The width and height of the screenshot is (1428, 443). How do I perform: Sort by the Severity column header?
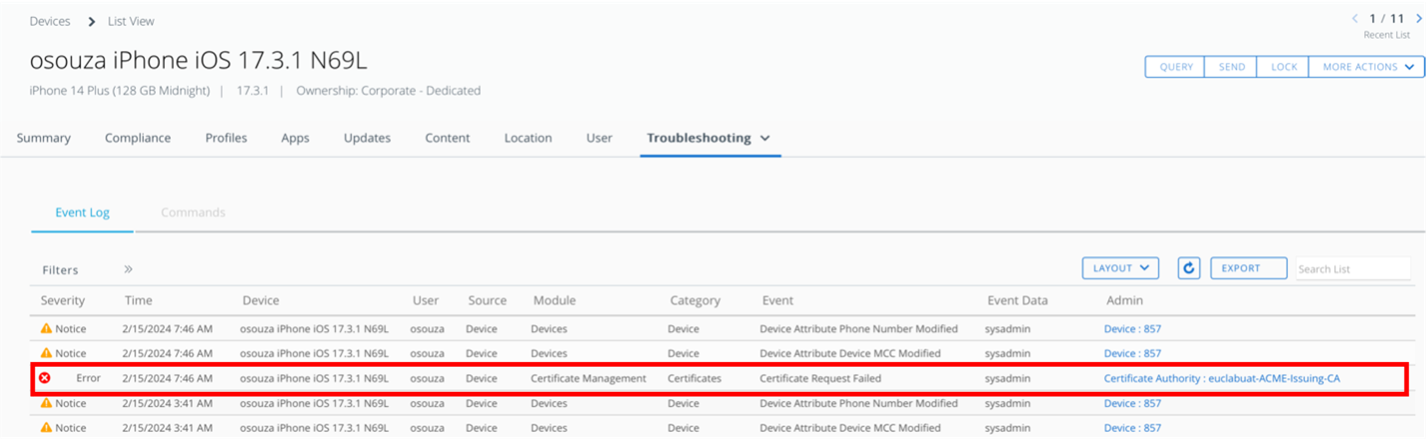click(63, 300)
